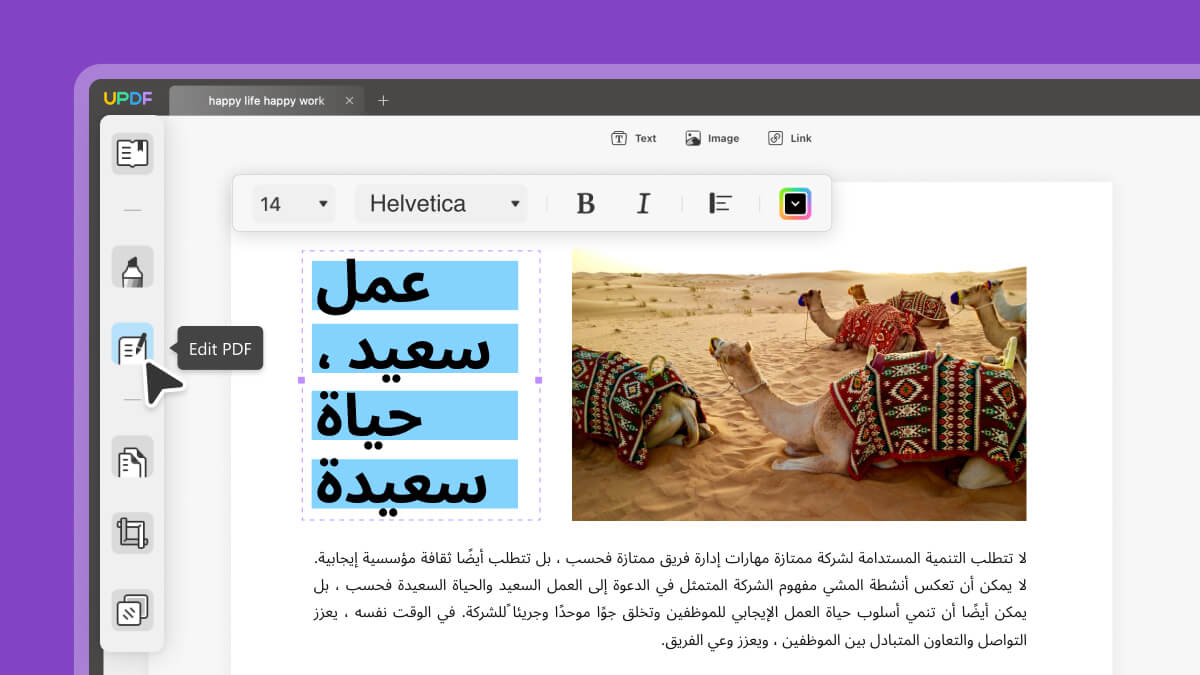Select the Edit PDF tool in the sidebar
Viewport: 1200px width, 675px height.
coord(133,347)
